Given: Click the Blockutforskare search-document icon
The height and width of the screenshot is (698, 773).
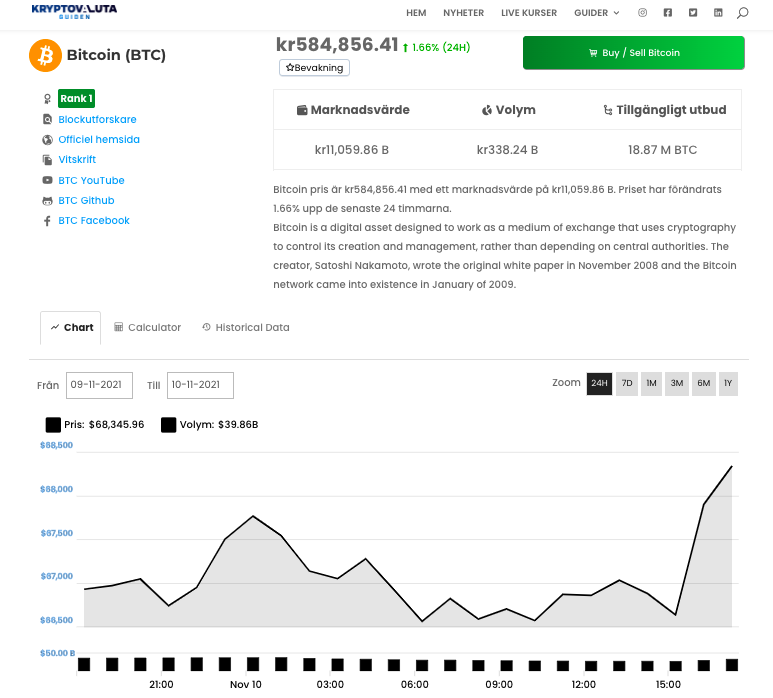Looking at the screenshot, I should click(47, 119).
